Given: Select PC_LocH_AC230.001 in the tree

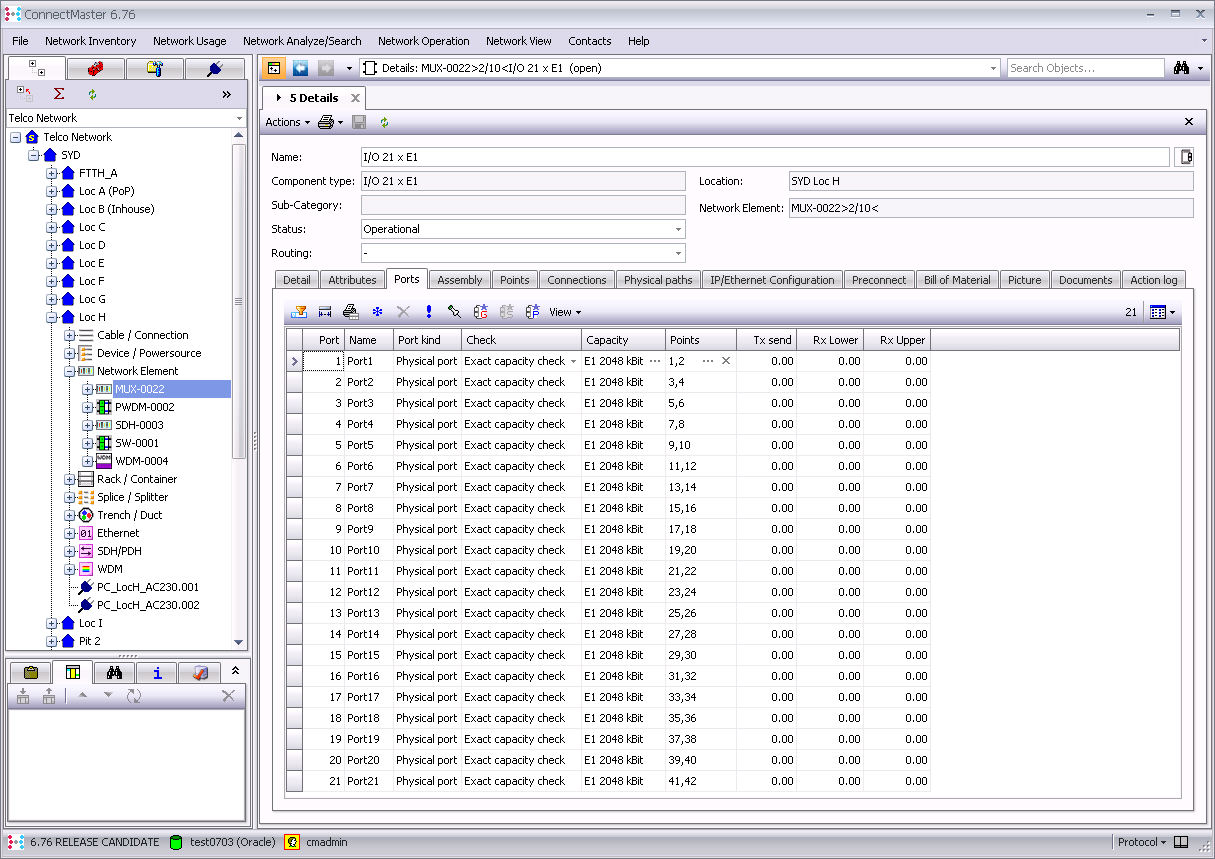Looking at the screenshot, I should (x=148, y=587).
